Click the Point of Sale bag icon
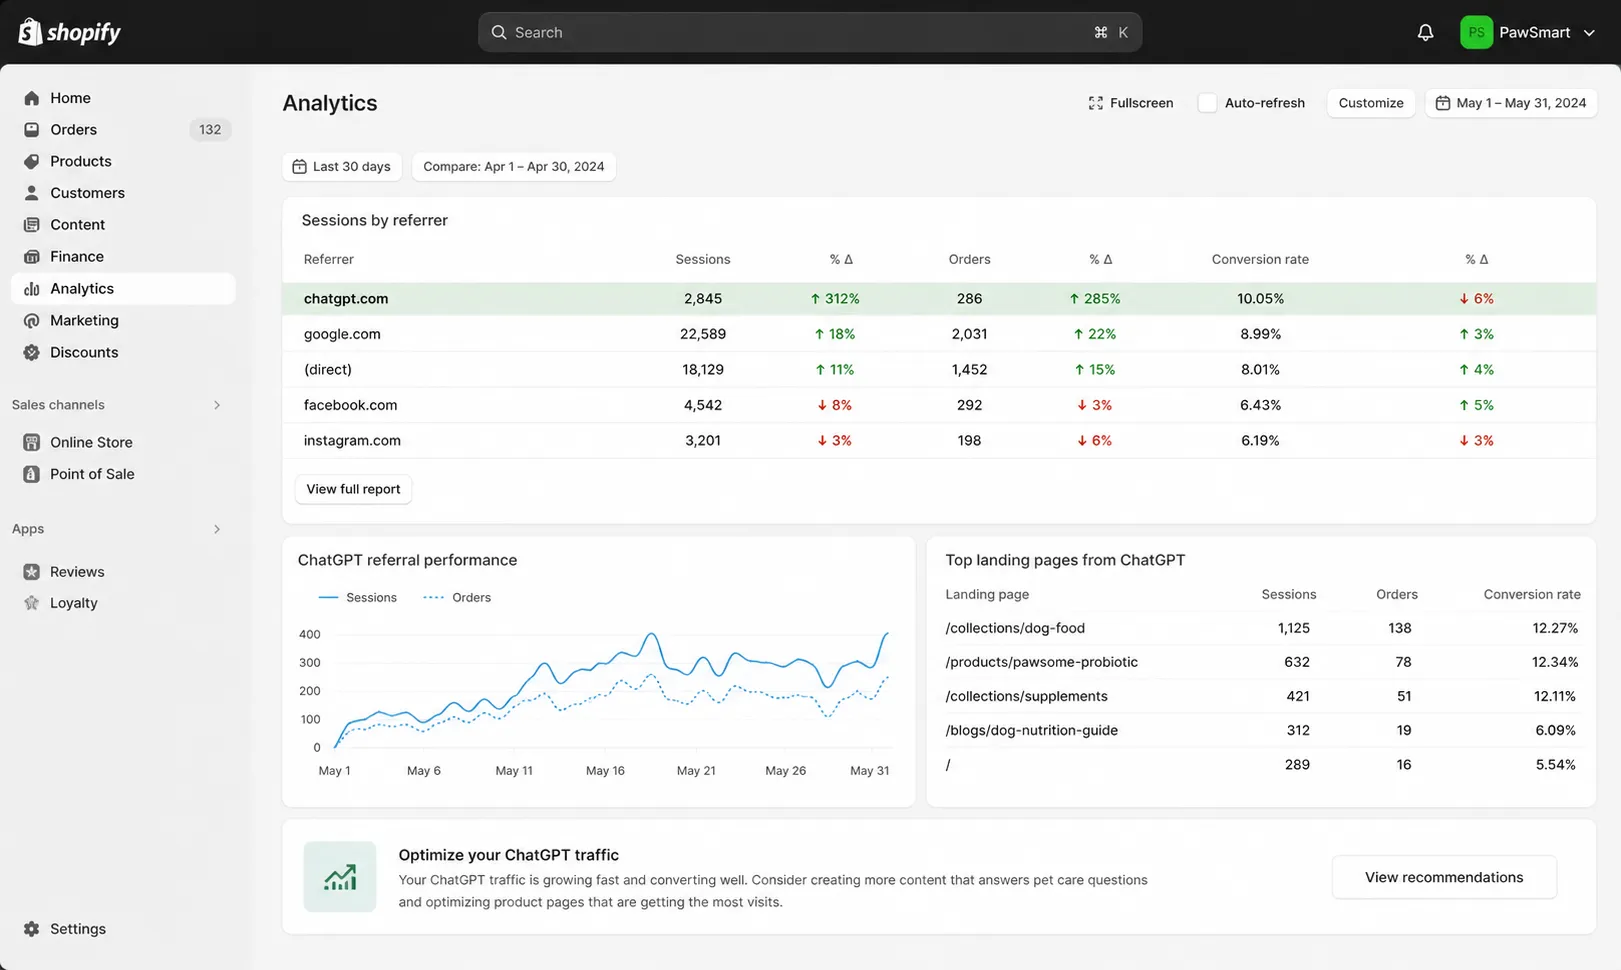The height and width of the screenshot is (970, 1621). tap(32, 474)
